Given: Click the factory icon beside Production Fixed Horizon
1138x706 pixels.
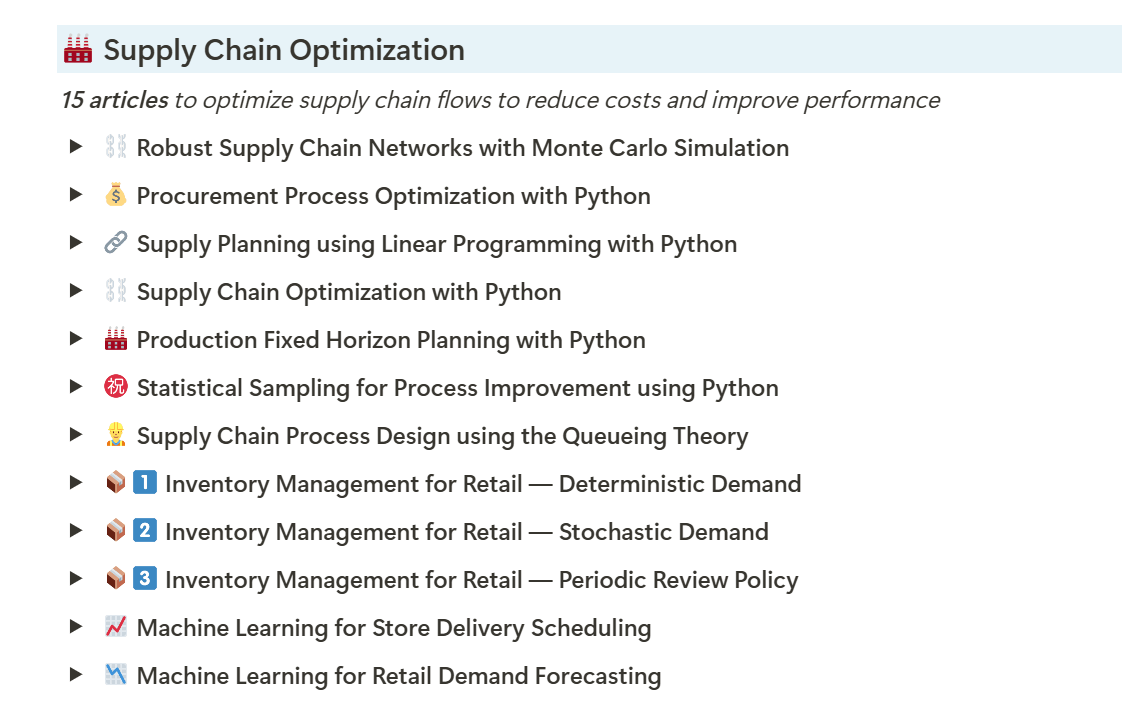Looking at the screenshot, I should 116,340.
